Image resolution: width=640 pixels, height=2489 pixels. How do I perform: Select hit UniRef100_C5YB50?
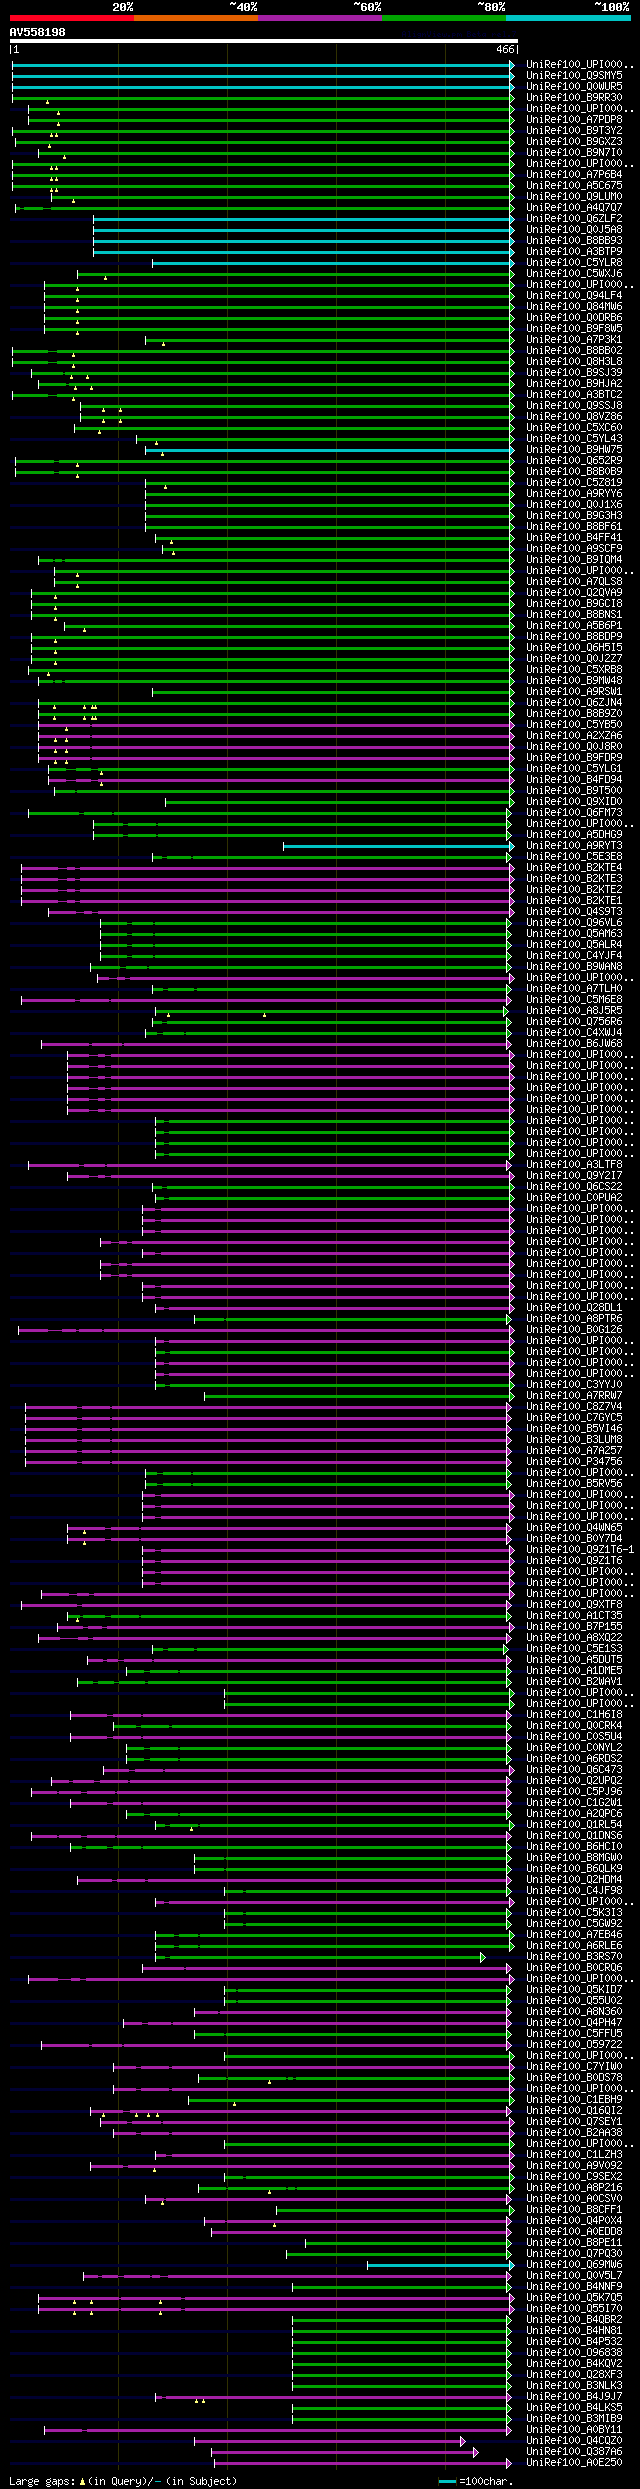point(574,724)
